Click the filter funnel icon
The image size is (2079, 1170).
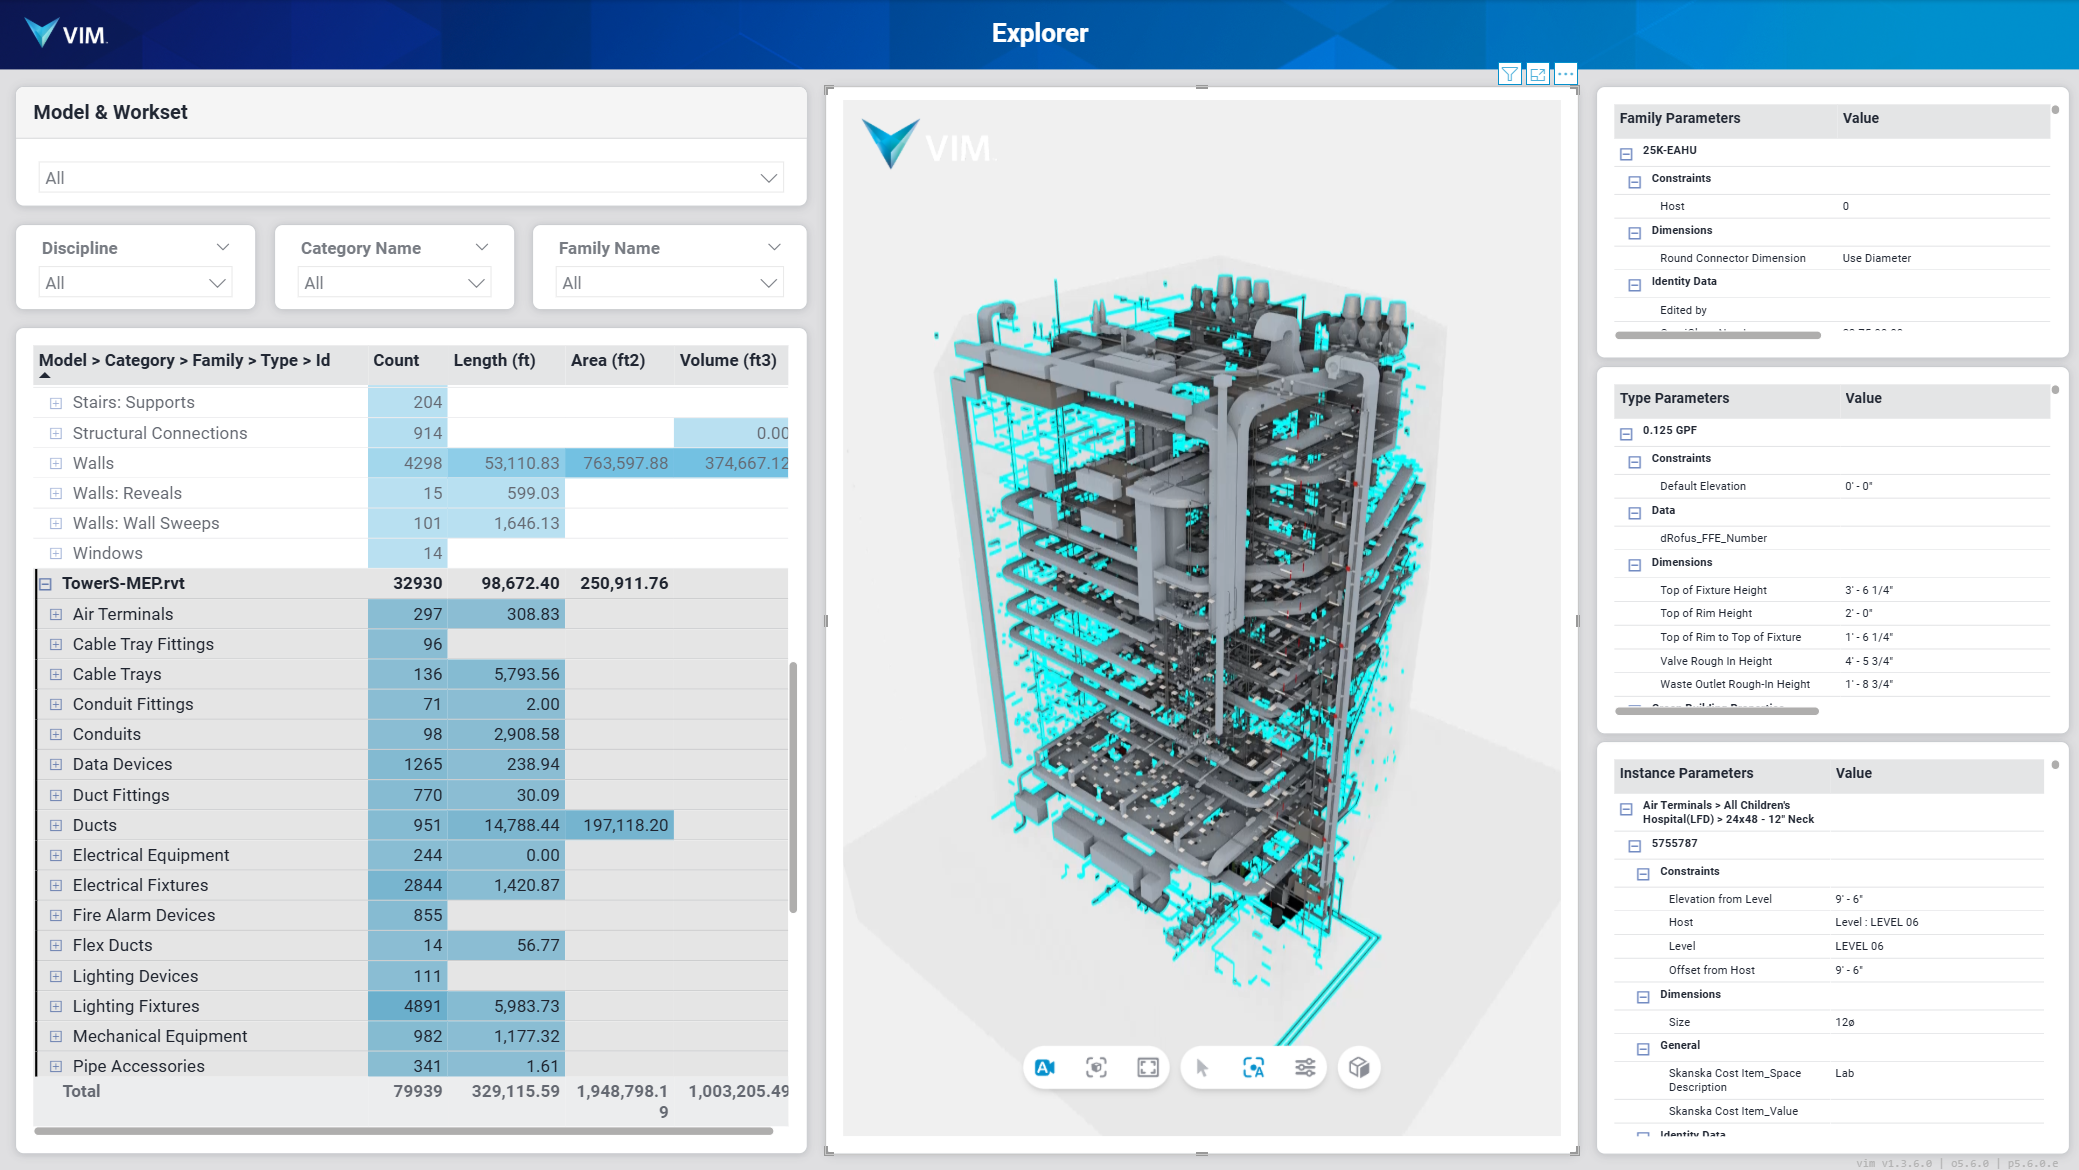(x=1510, y=75)
